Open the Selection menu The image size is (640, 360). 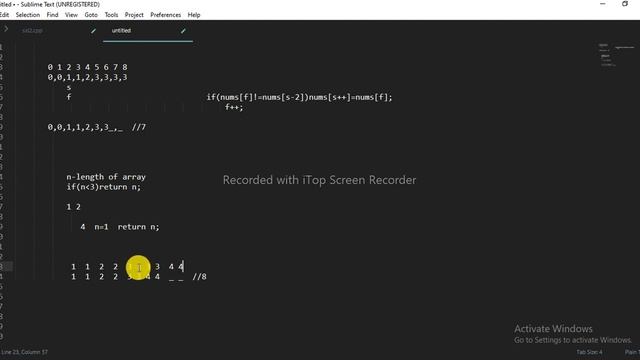(28, 15)
